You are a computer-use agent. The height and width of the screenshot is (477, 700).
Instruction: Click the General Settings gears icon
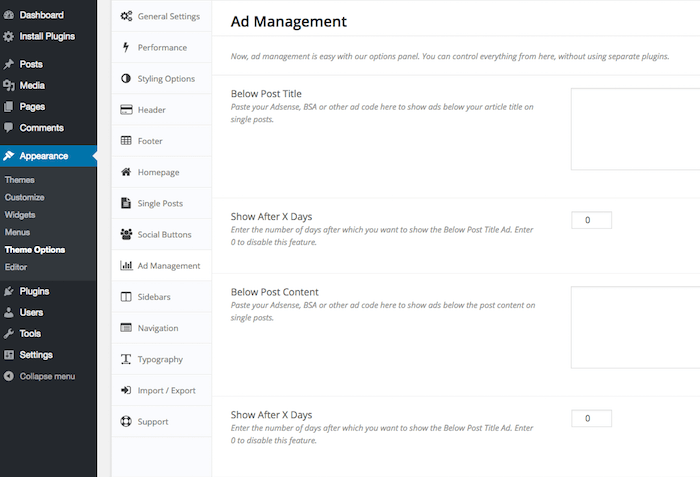pyautogui.click(x=126, y=16)
